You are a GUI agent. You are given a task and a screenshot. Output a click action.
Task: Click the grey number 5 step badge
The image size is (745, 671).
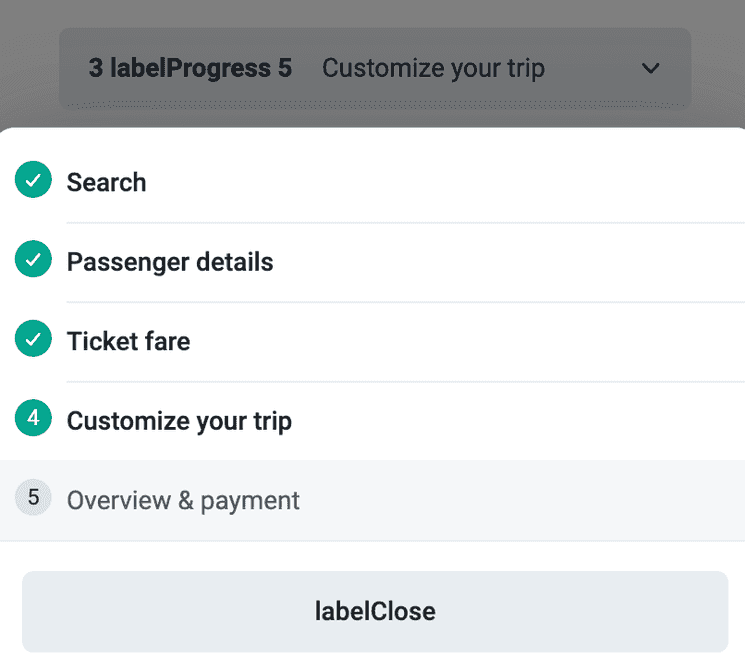coord(33,498)
